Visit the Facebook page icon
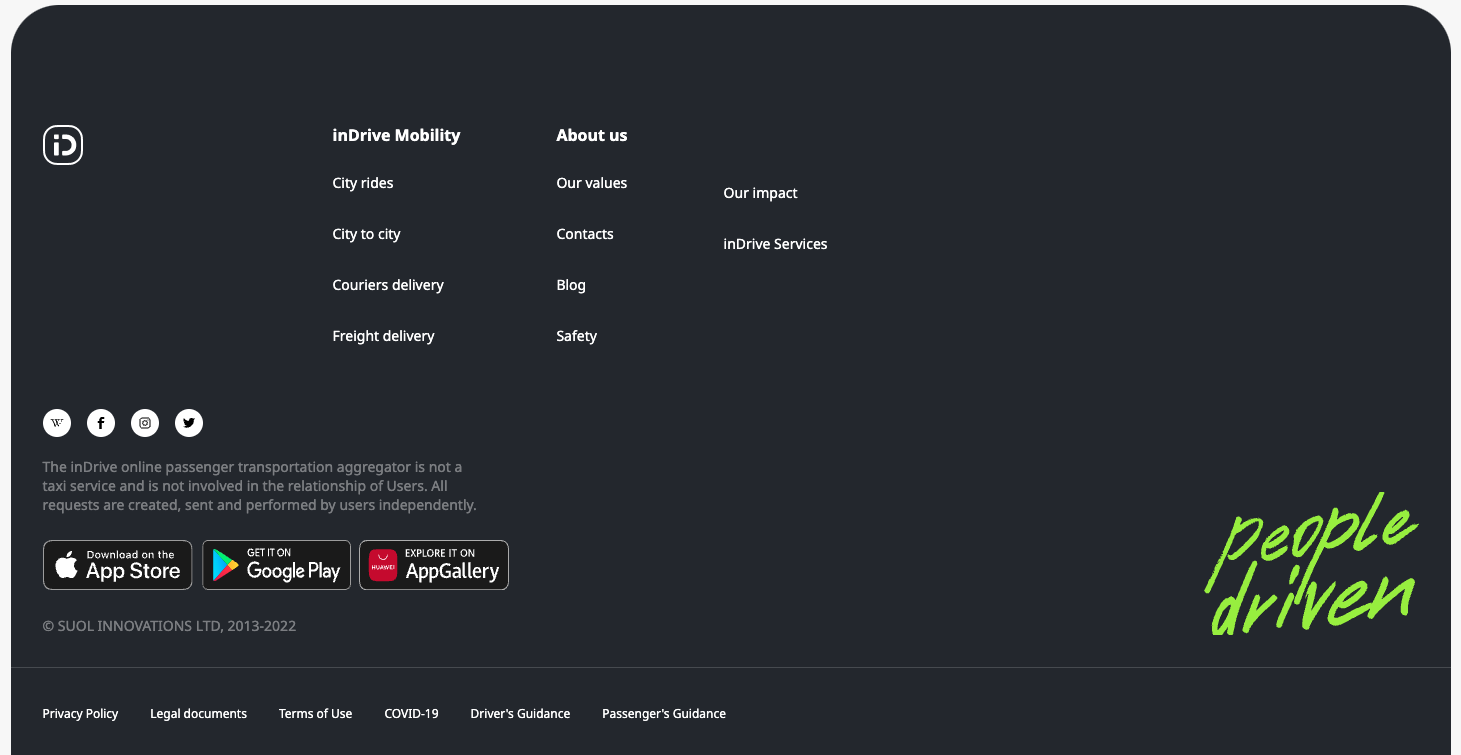The image size is (1461, 755). pyautogui.click(x=101, y=423)
